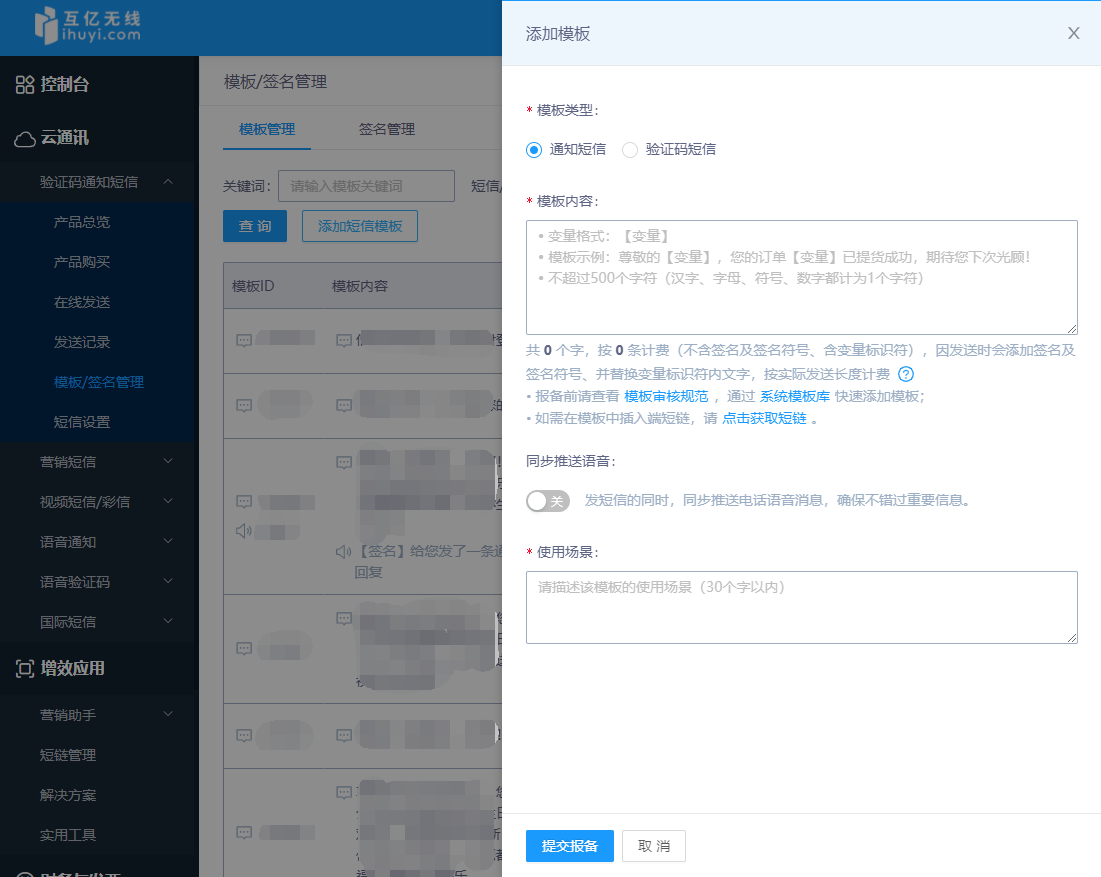This screenshot has height=877, width=1101.
Task: Select the 验证码短信 radio button
Action: [630, 150]
